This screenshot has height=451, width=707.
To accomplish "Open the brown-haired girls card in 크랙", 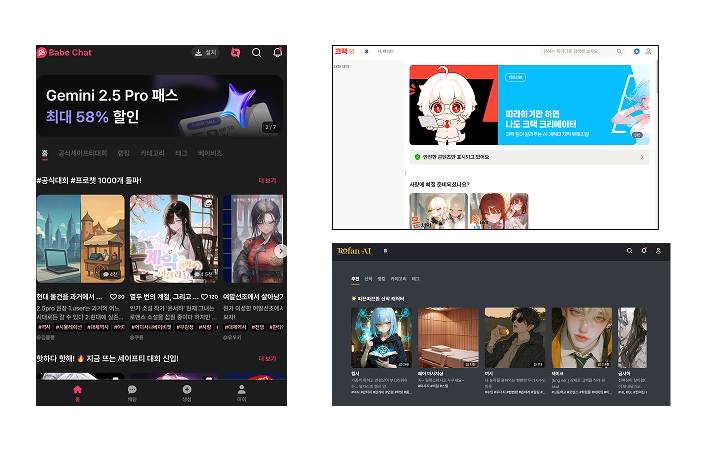I will point(499,211).
